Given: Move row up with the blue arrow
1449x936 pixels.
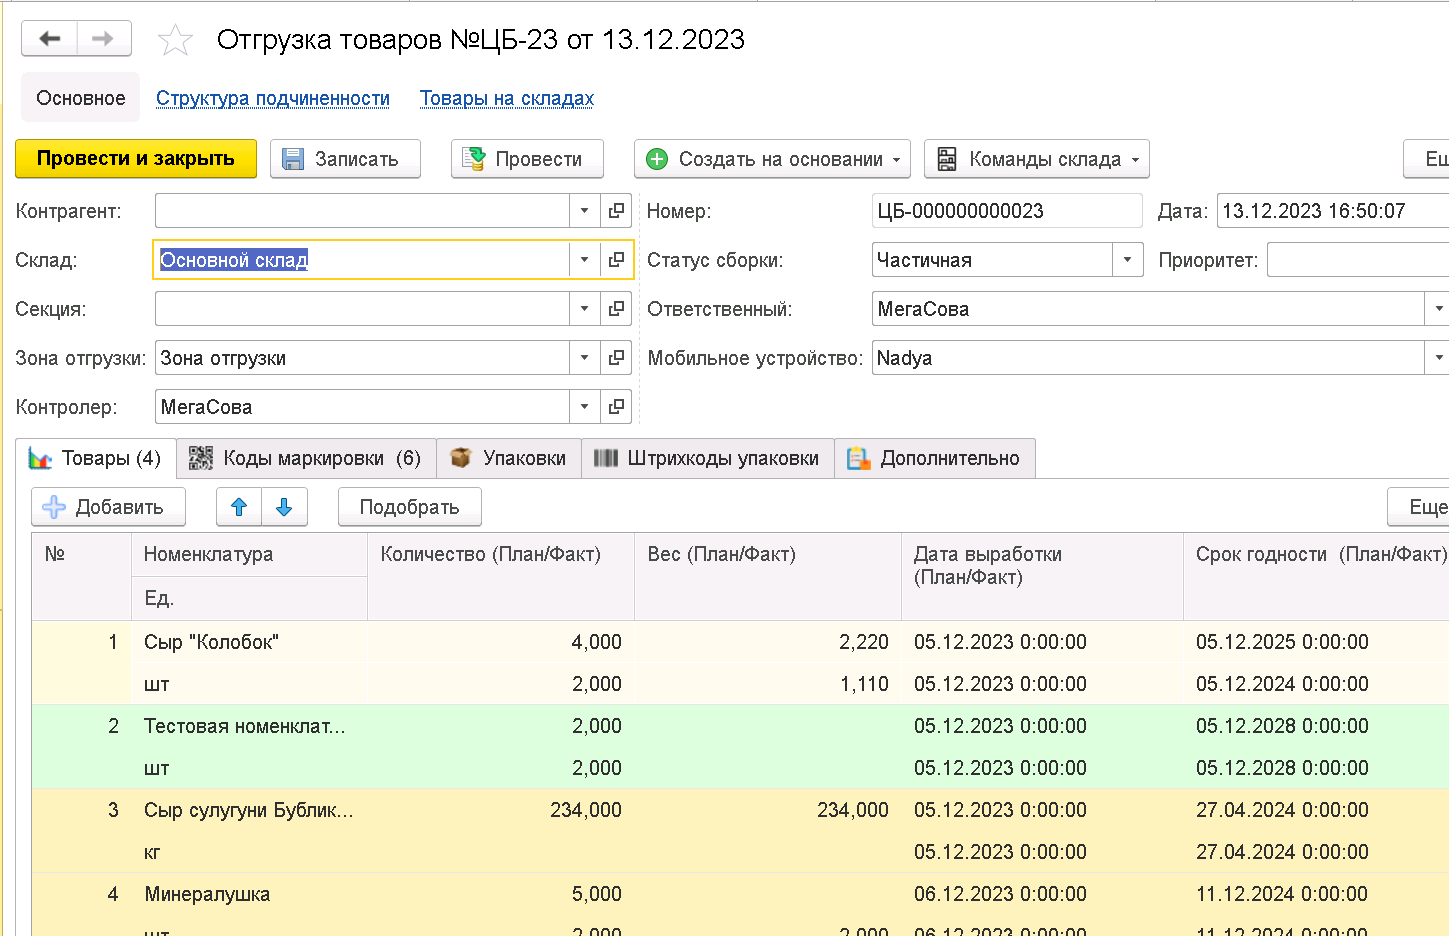Looking at the screenshot, I should [239, 507].
